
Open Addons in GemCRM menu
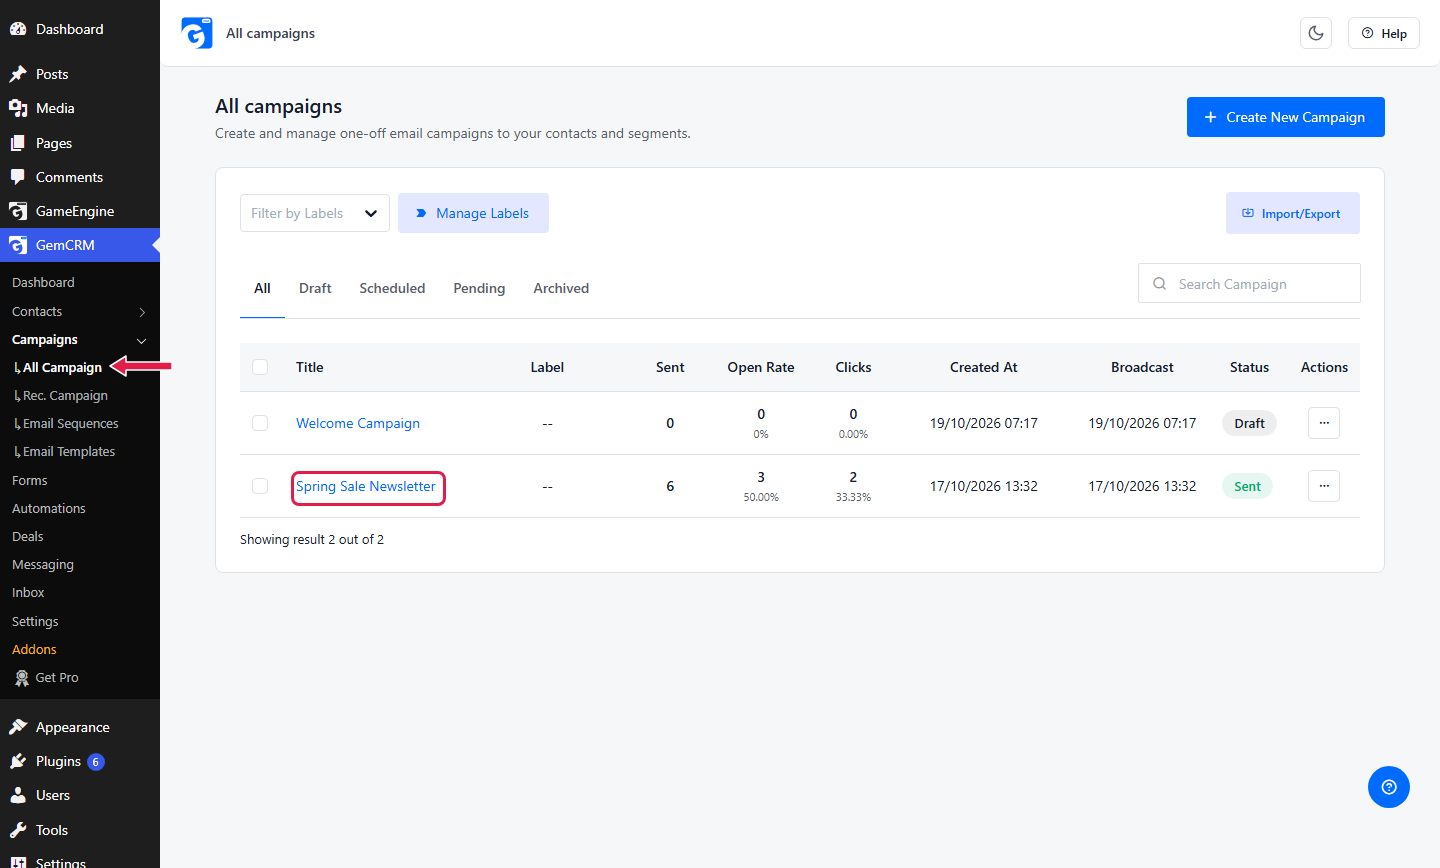click(34, 649)
